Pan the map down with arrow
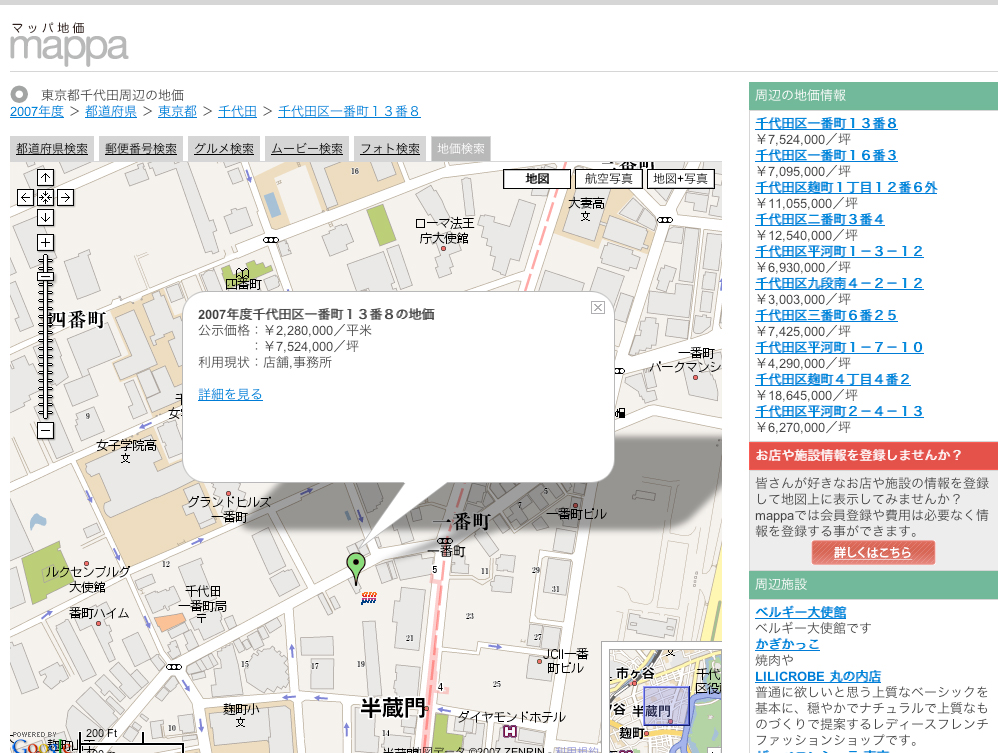This screenshot has width=998, height=753. coord(45,217)
